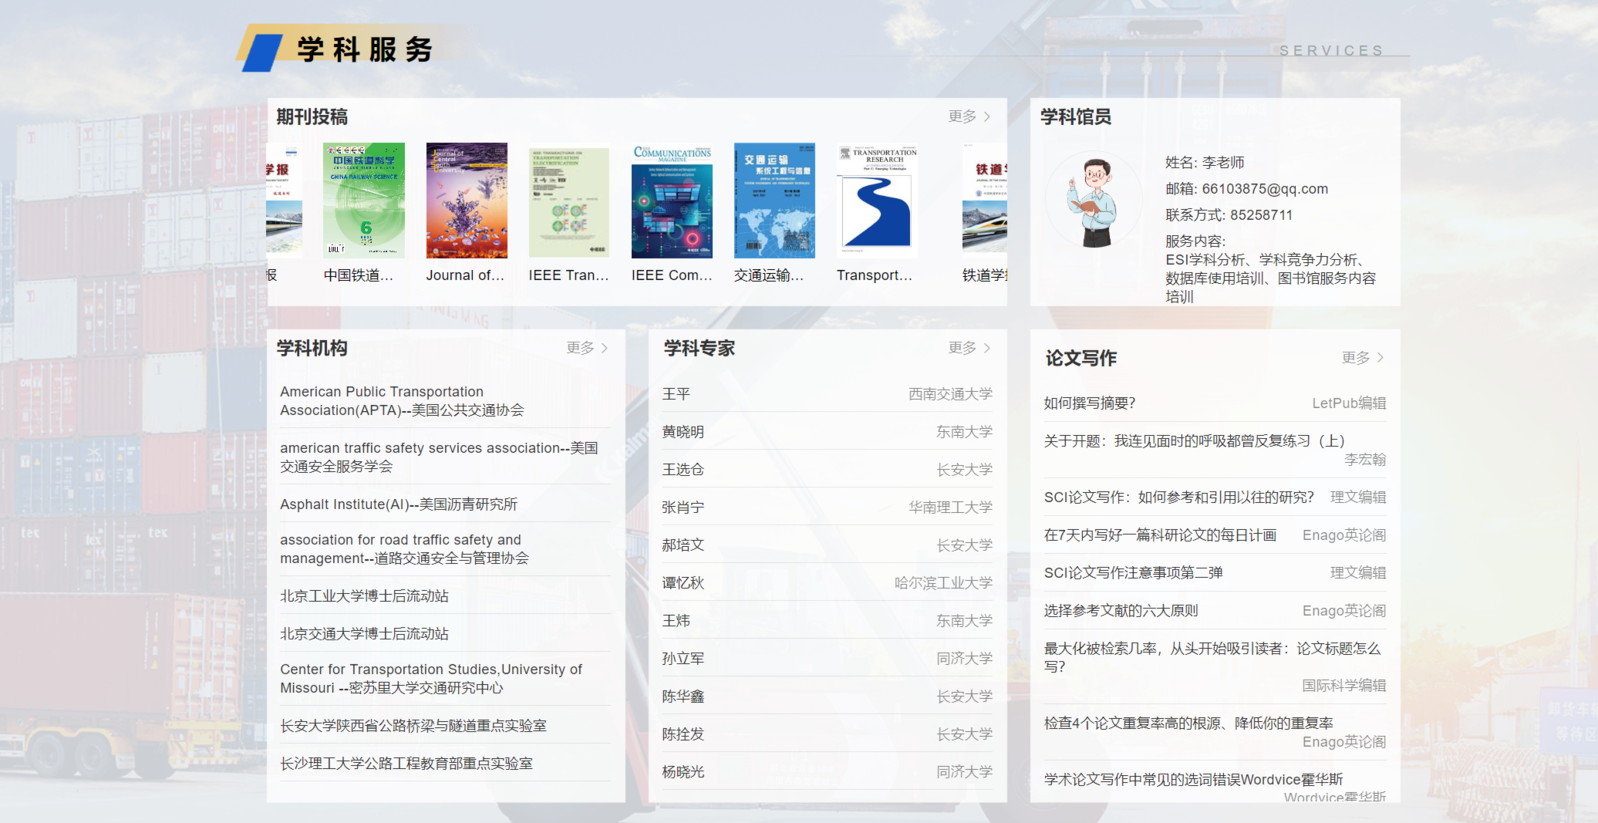Select expert 谭忆秋 from 哈尔滨工业大学
Image resolution: width=1598 pixels, height=823 pixels.
(683, 583)
